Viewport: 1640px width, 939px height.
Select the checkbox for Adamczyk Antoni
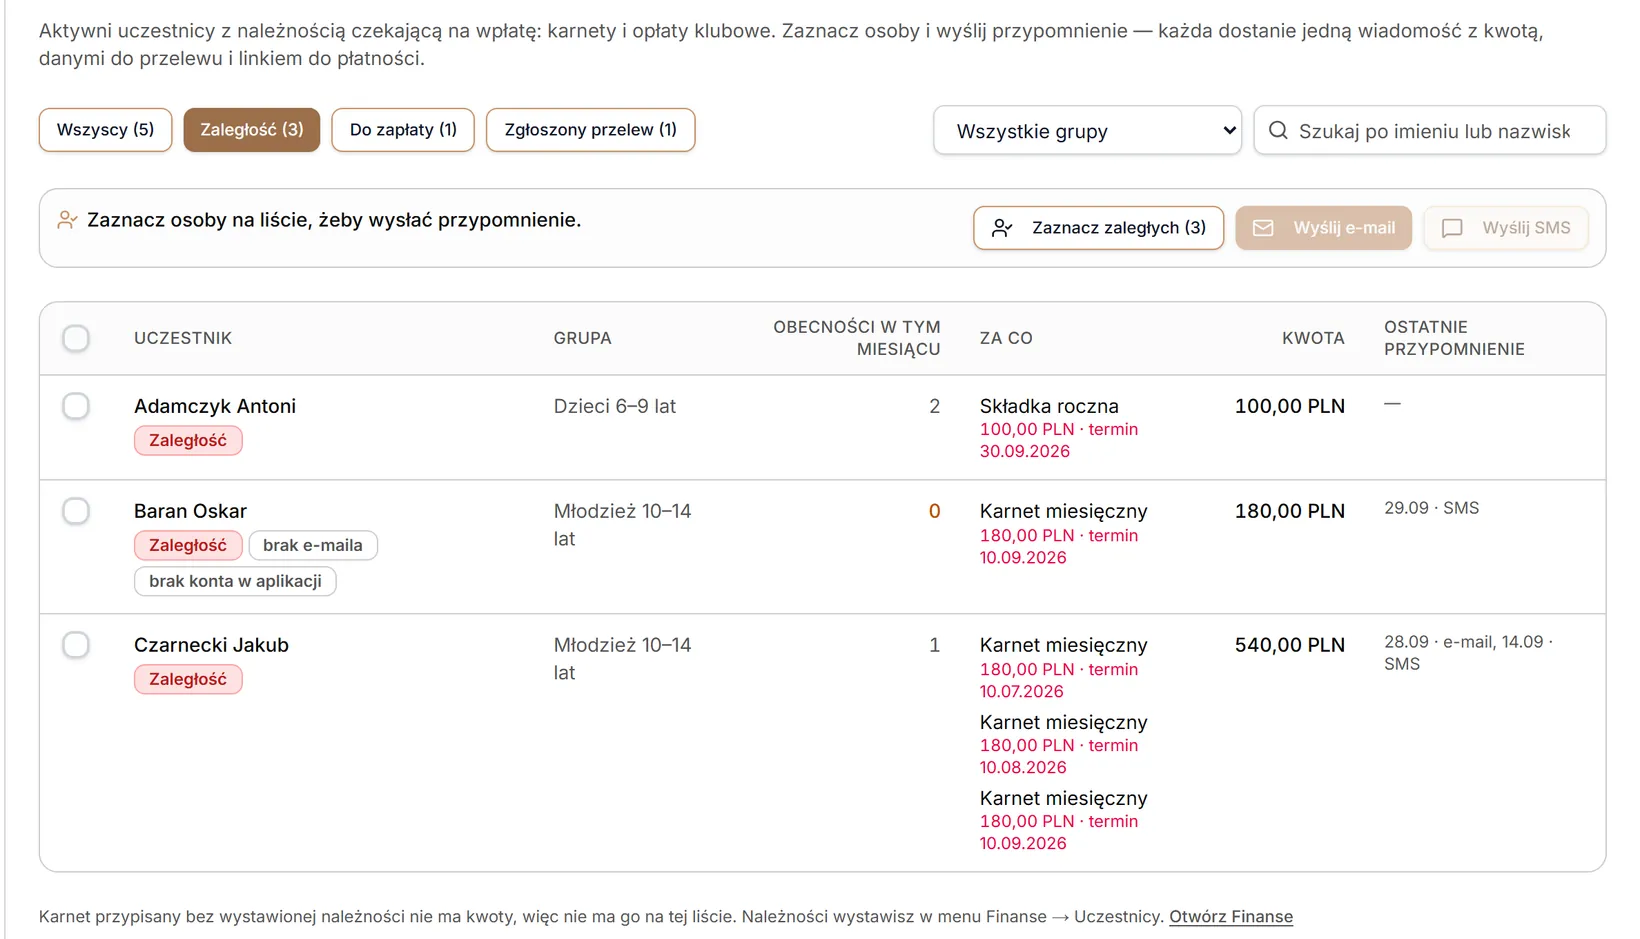pyautogui.click(x=76, y=406)
